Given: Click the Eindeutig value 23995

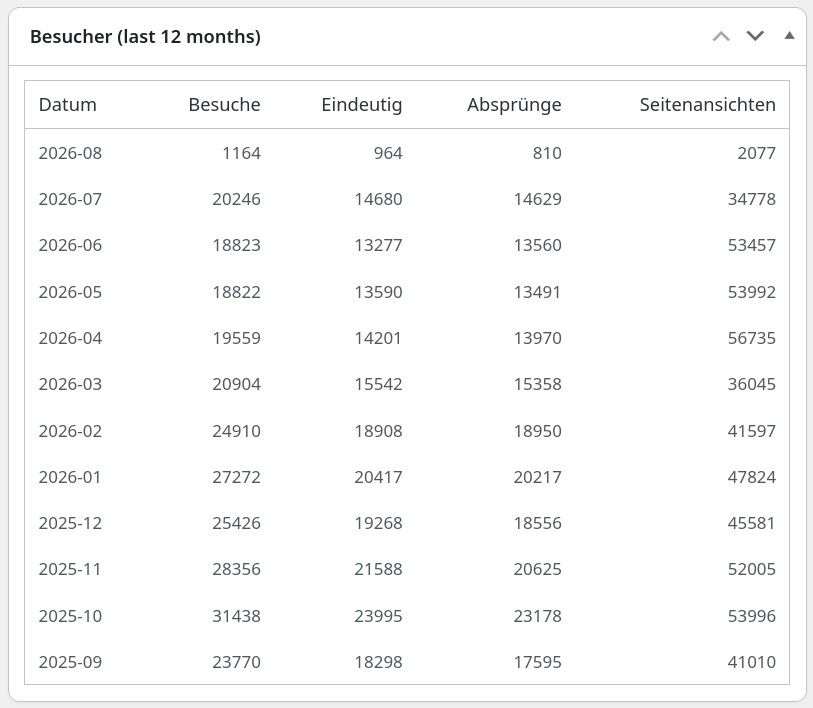Looking at the screenshot, I should (379, 616).
